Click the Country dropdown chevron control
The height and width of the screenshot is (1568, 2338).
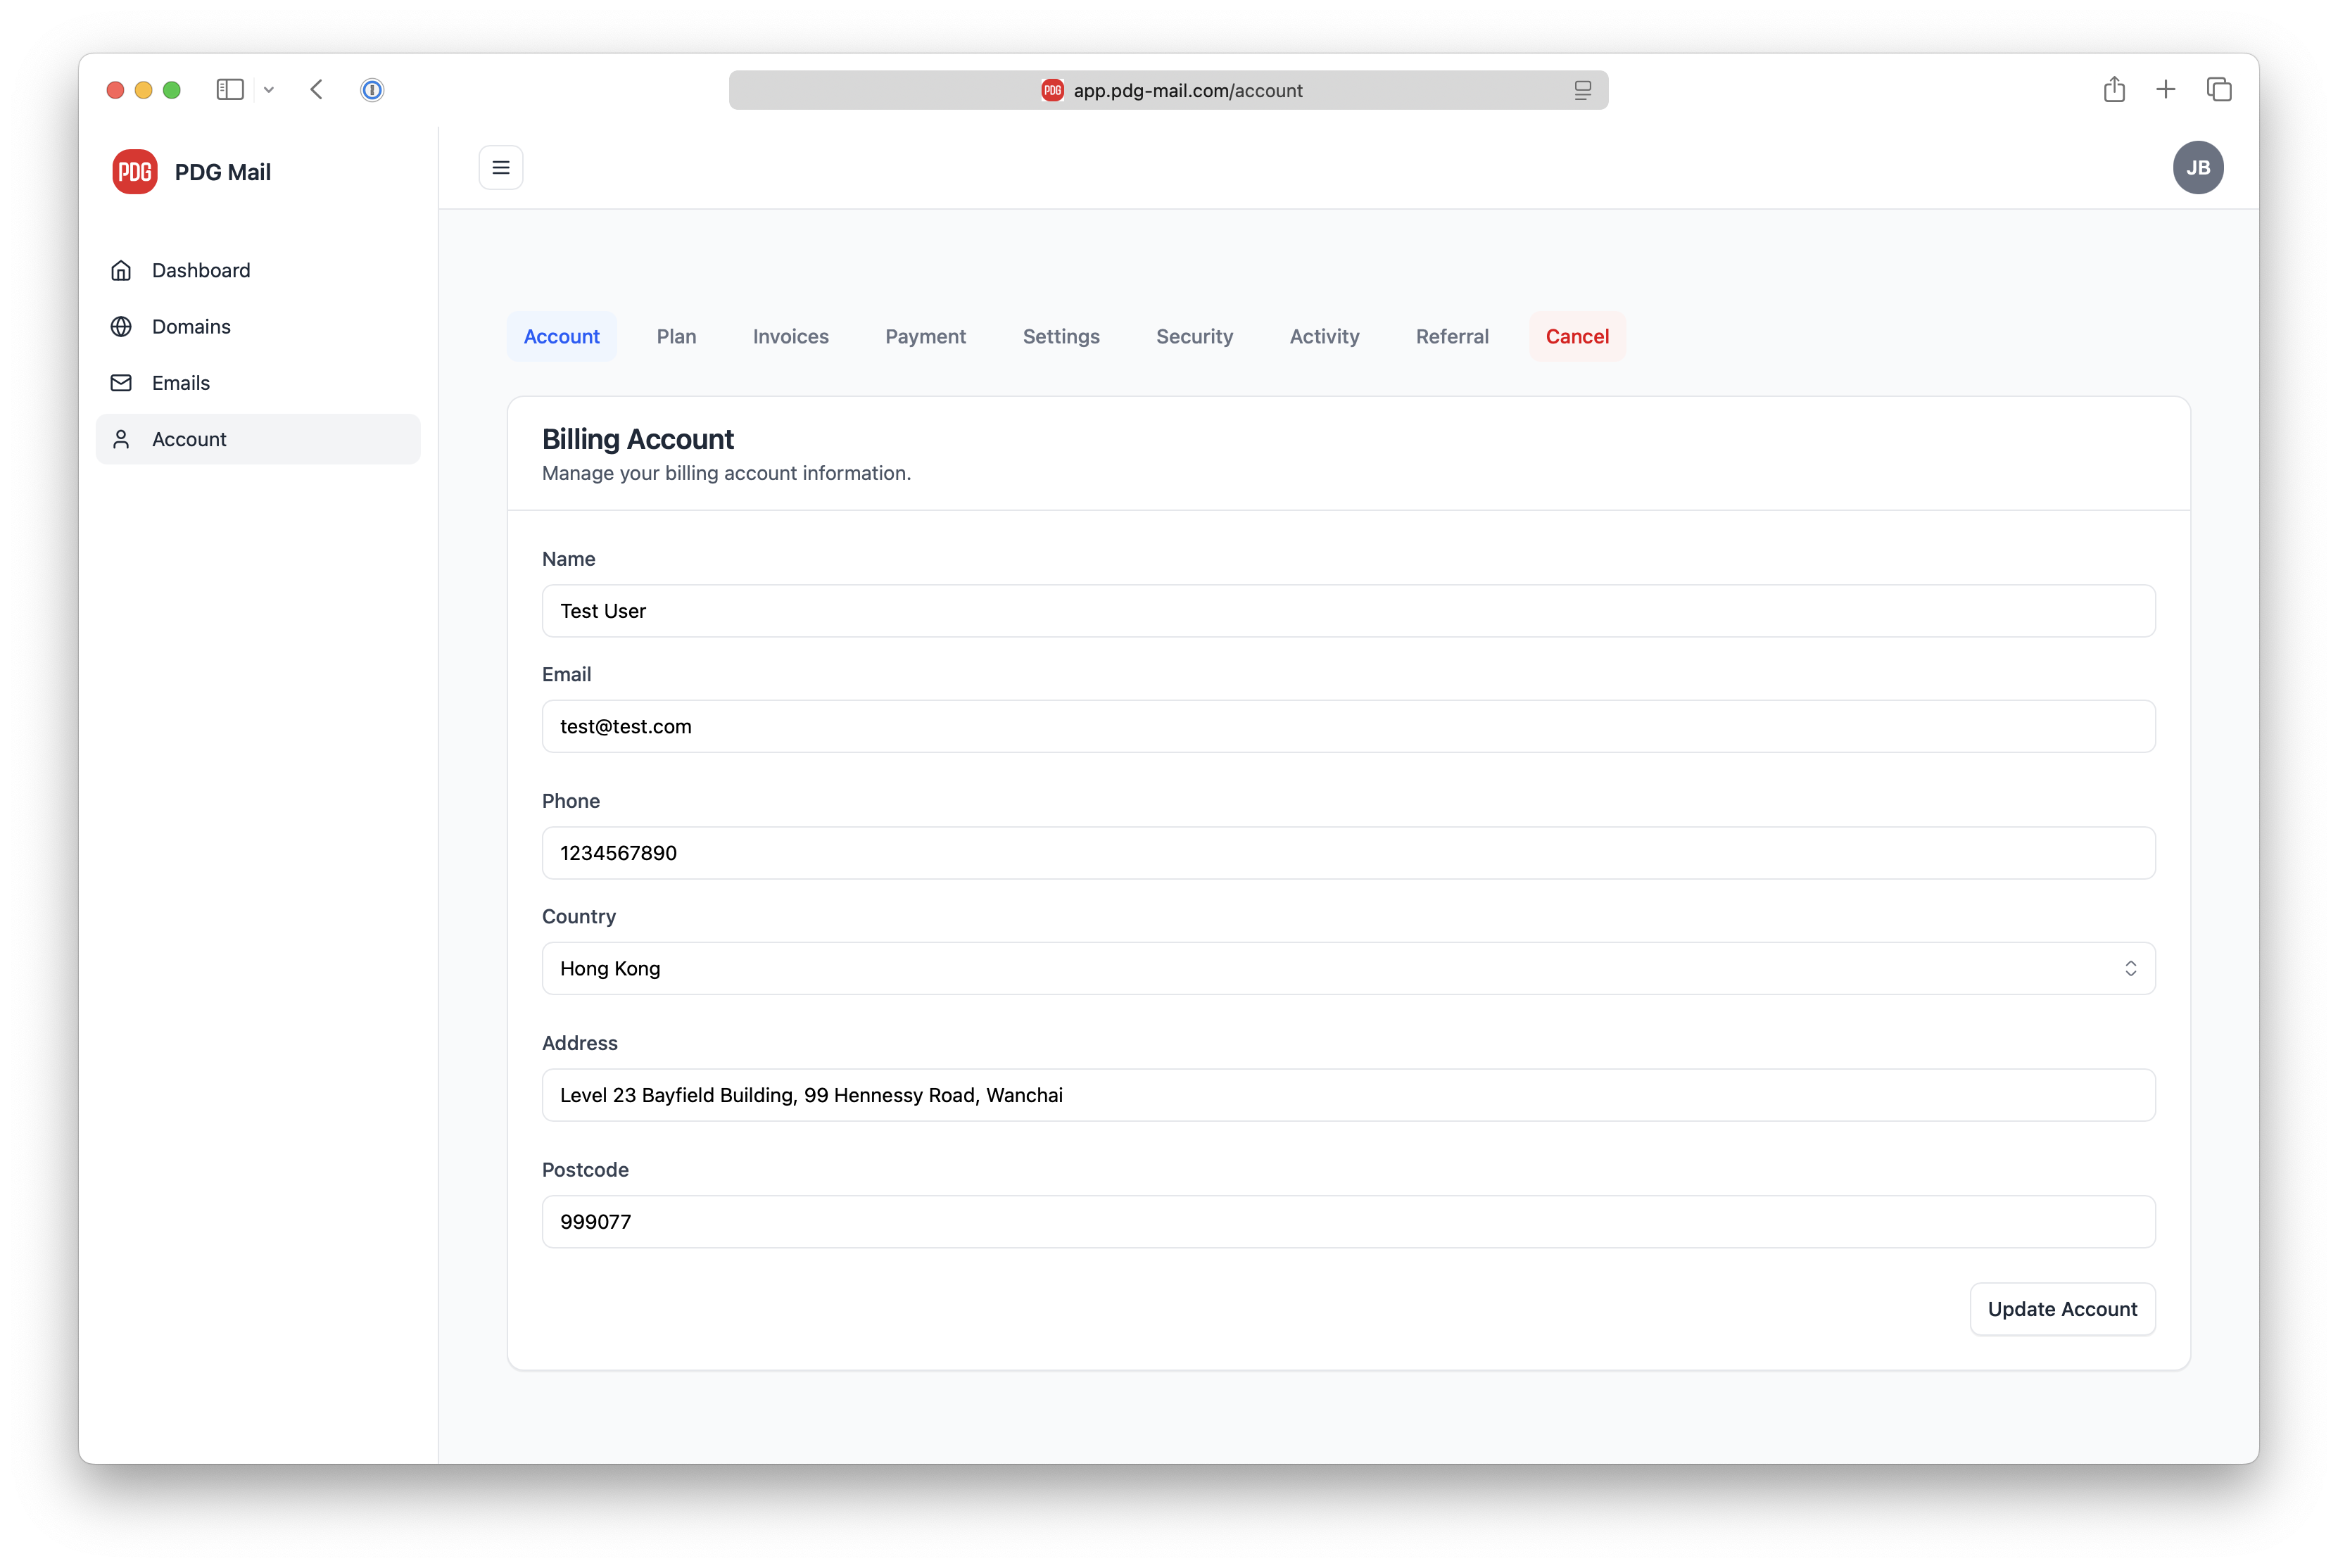[x=2131, y=968]
